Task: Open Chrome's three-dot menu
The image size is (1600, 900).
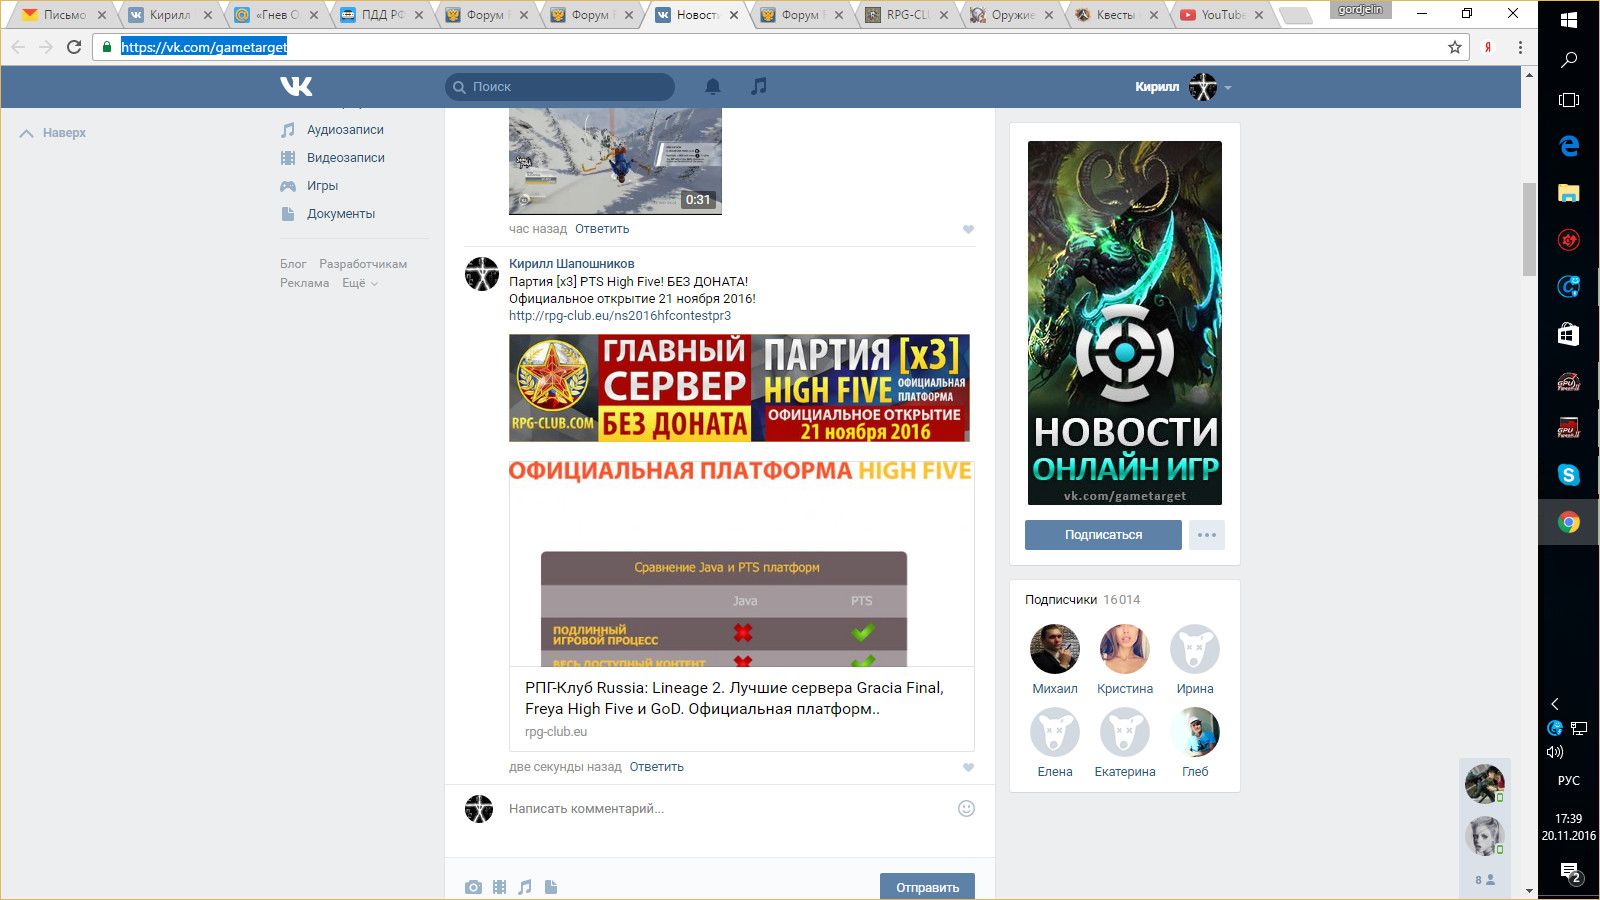Action: click(x=1520, y=47)
